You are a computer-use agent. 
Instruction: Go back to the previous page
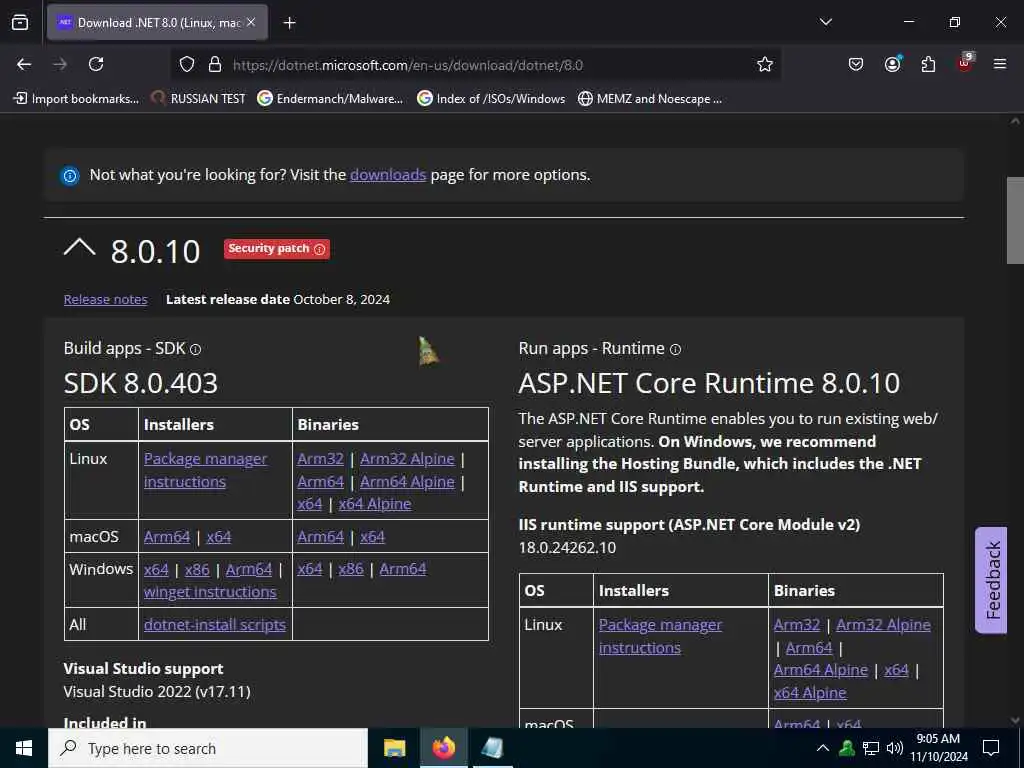point(24,64)
